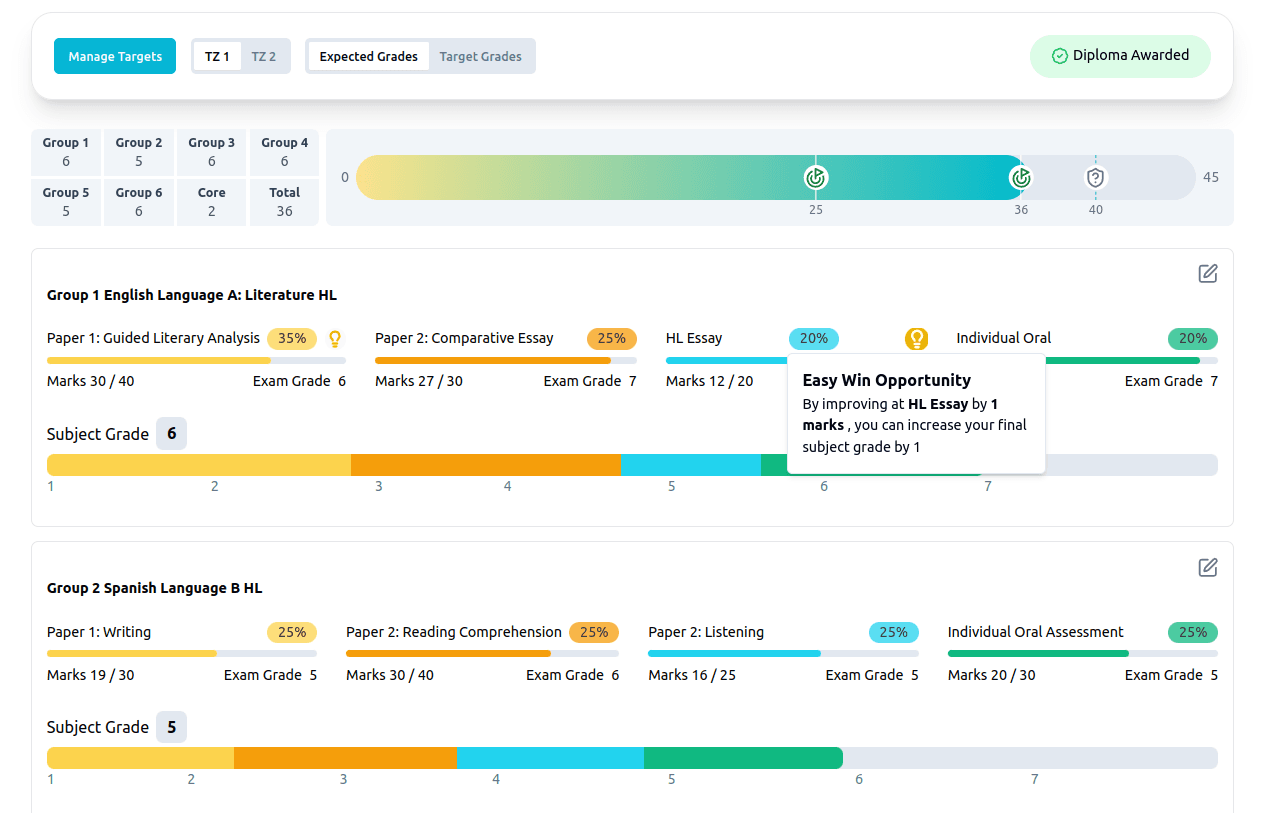Click the Spanish Subject Grade 5 bar

(632, 758)
